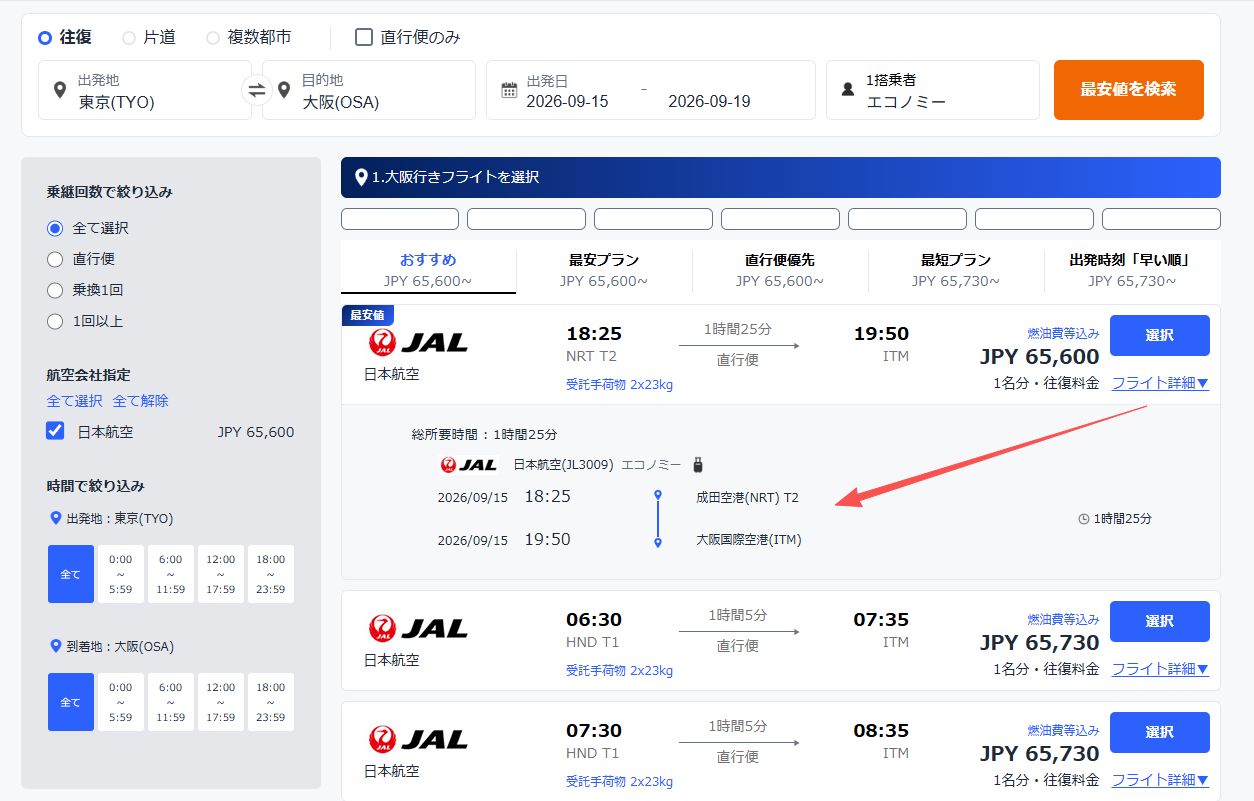Click clock icon beside 1時間25分 duration
Screen dimensions: 1254x801
[x=1084, y=519]
